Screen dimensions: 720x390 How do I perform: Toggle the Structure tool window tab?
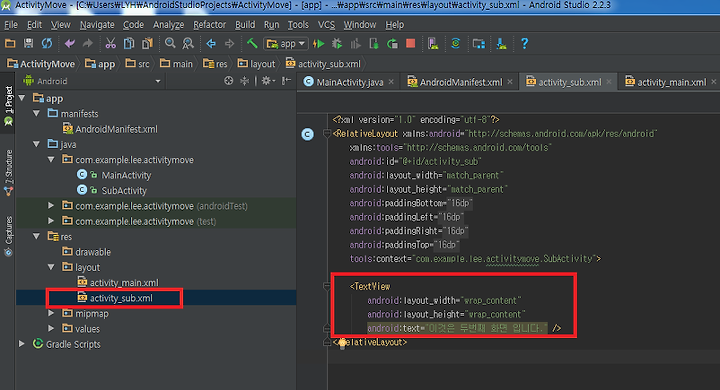[8, 173]
